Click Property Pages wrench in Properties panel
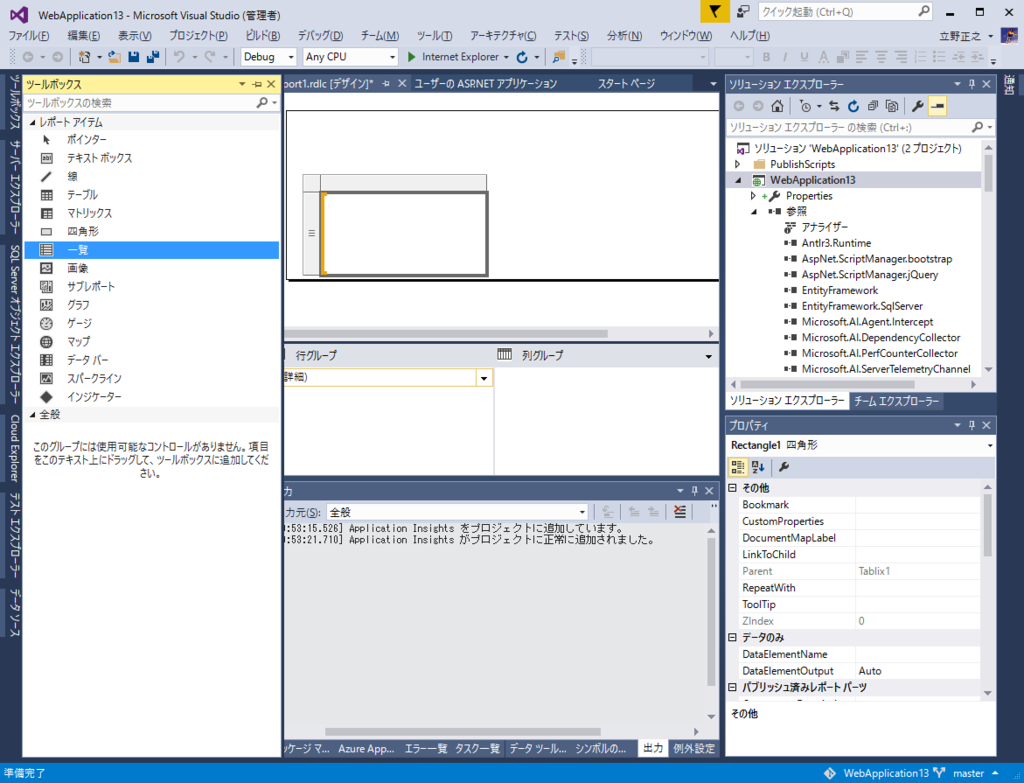Image resolution: width=1024 pixels, height=783 pixels. click(784, 467)
